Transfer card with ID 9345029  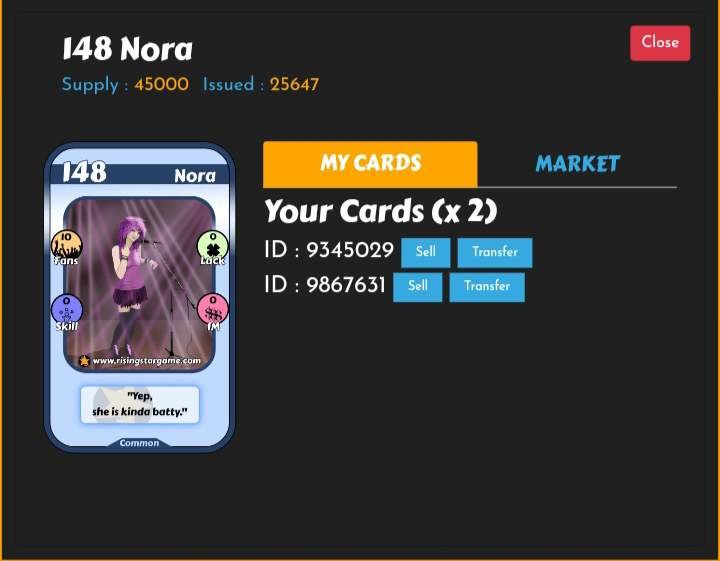(495, 252)
